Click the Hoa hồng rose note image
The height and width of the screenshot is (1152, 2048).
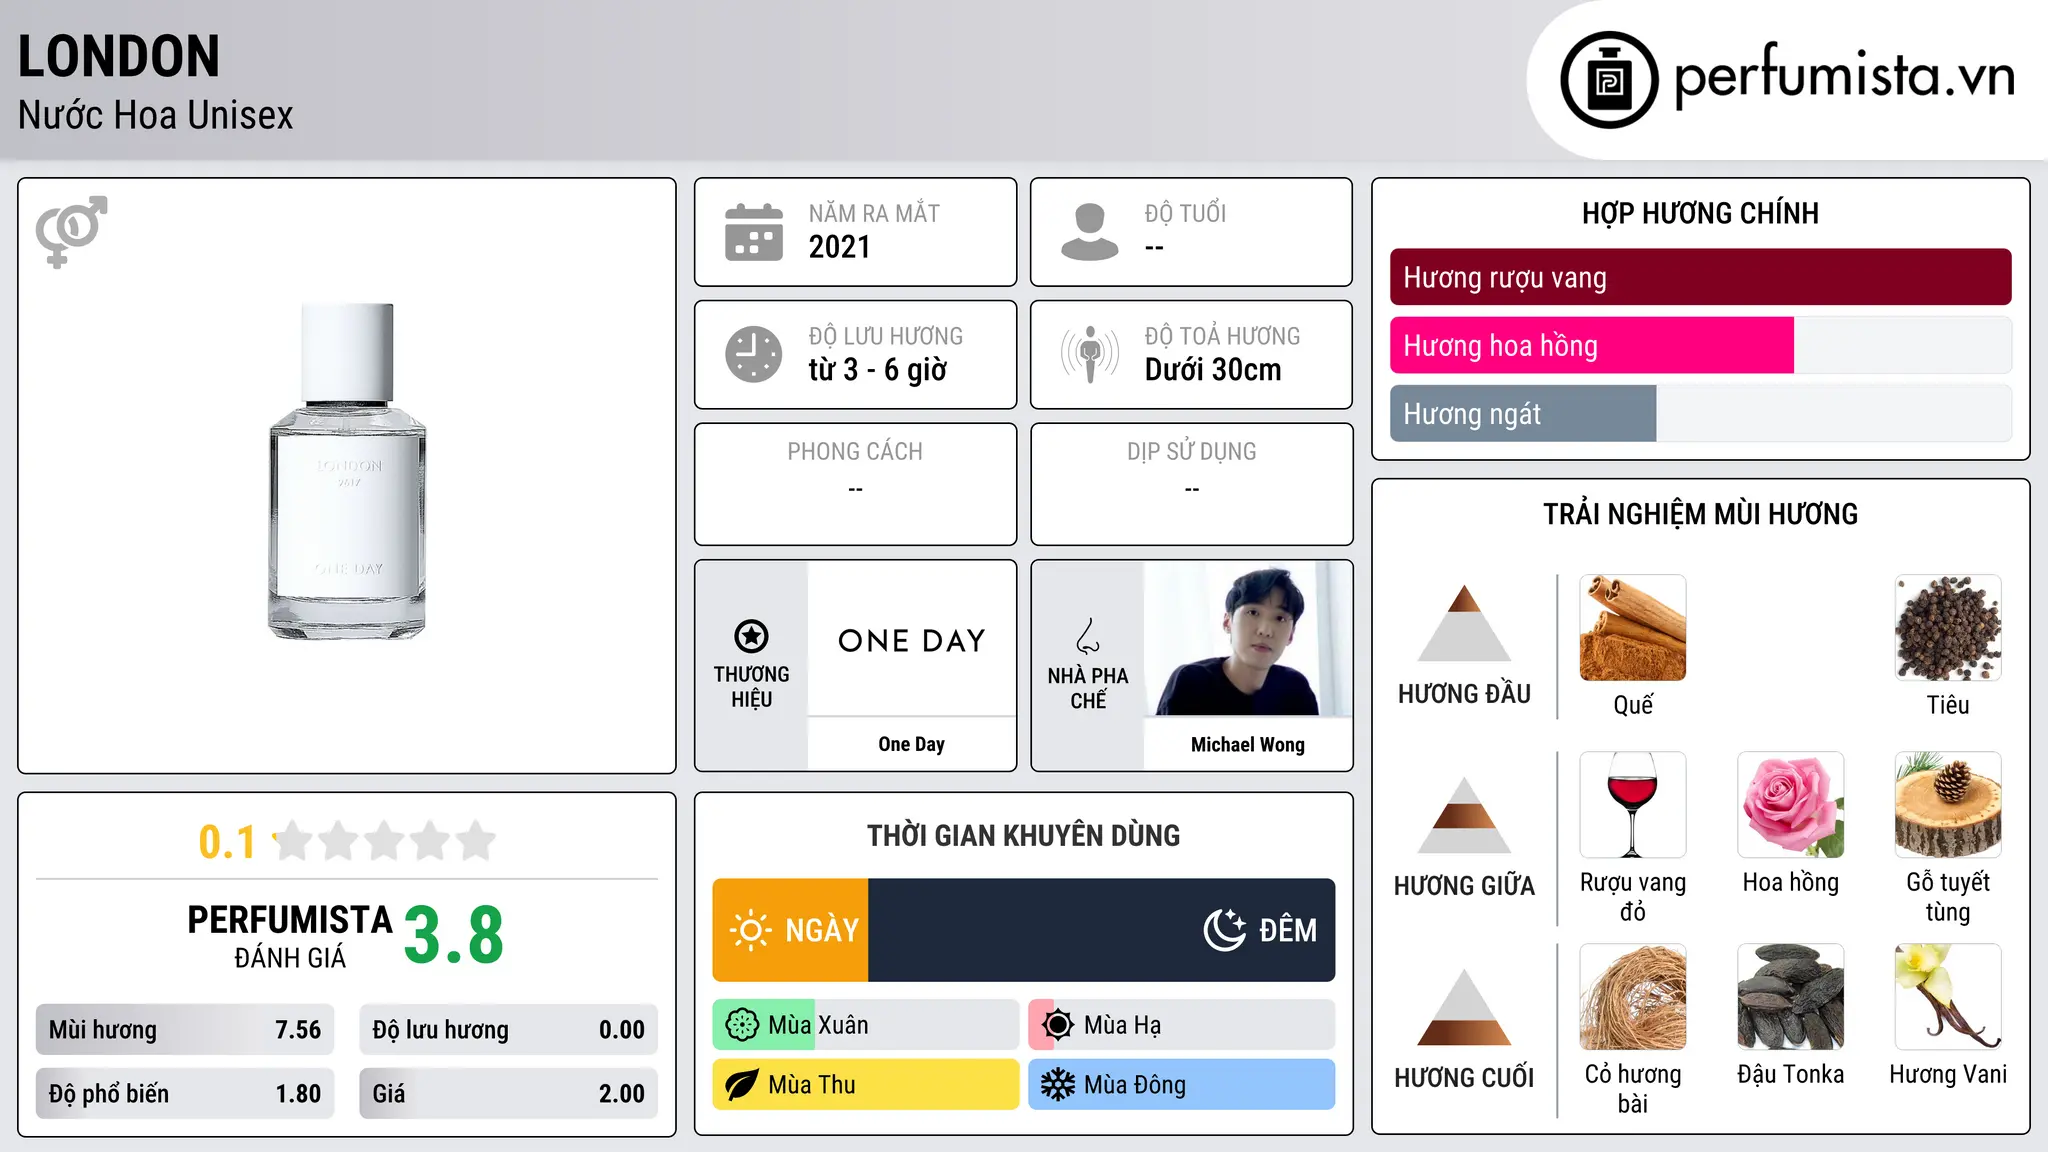point(1791,805)
